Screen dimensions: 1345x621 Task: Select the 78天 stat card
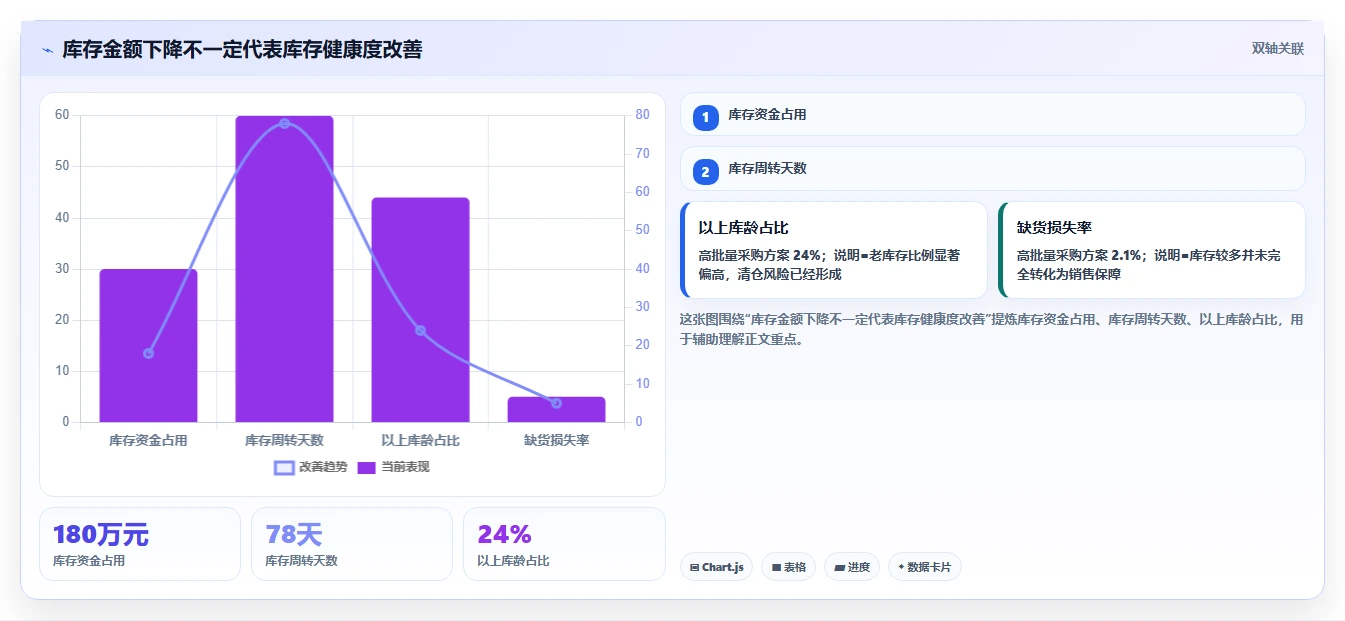click(352, 544)
